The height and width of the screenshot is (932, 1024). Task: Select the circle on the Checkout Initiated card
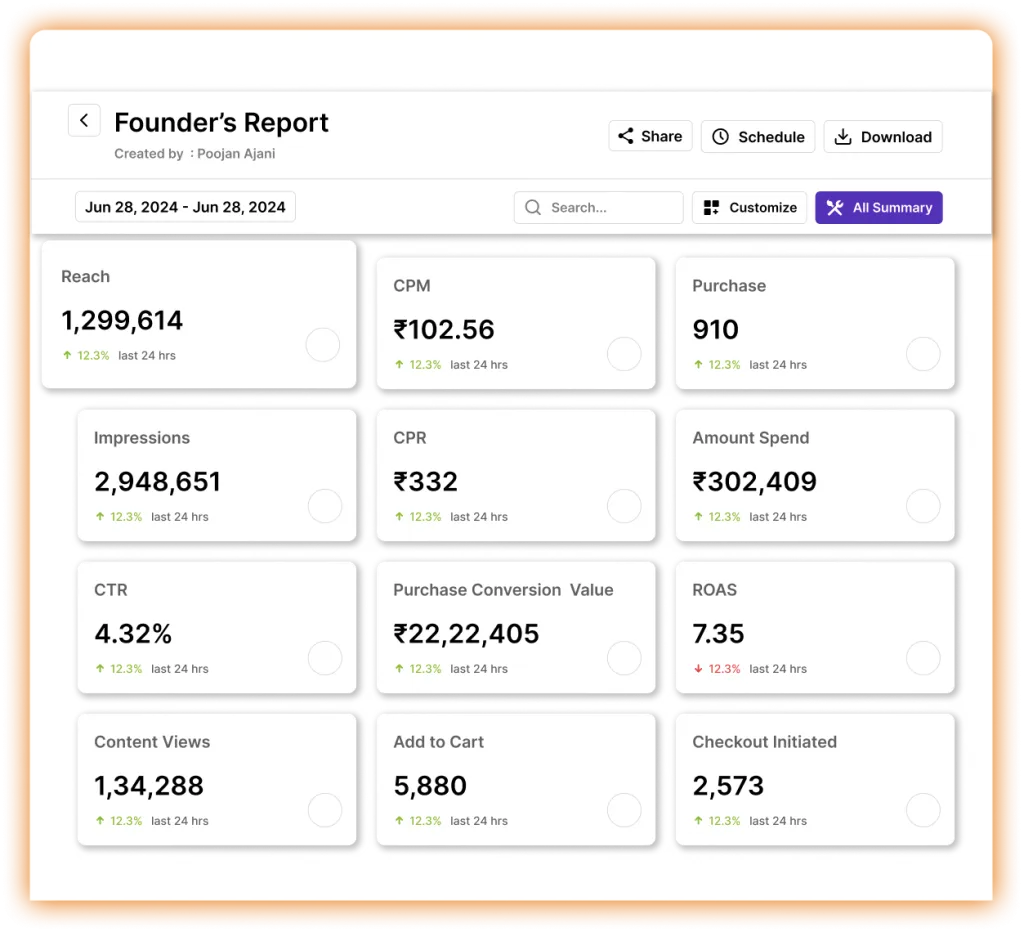tap(923, 810)
